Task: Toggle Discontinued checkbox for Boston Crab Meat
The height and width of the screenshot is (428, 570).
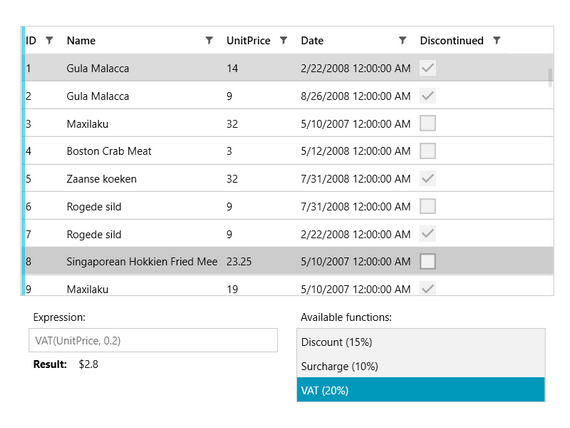Action: coord(428,151)
